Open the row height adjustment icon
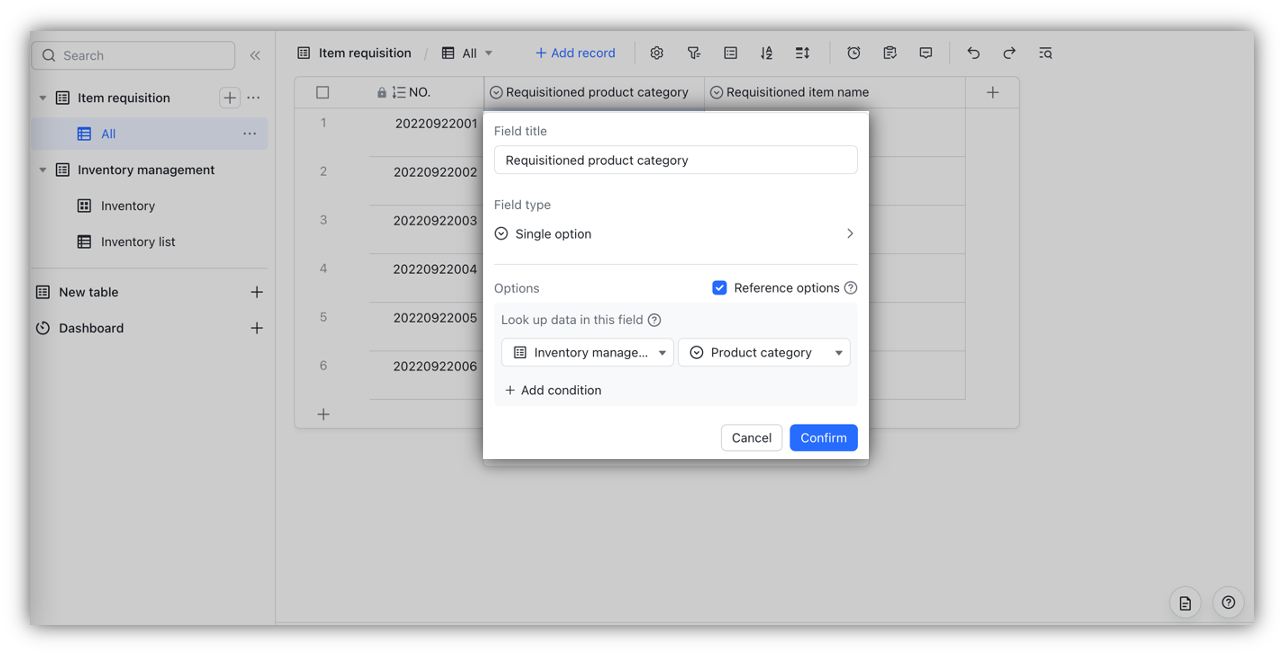1284x656 pixels. (x=801, y=52)
